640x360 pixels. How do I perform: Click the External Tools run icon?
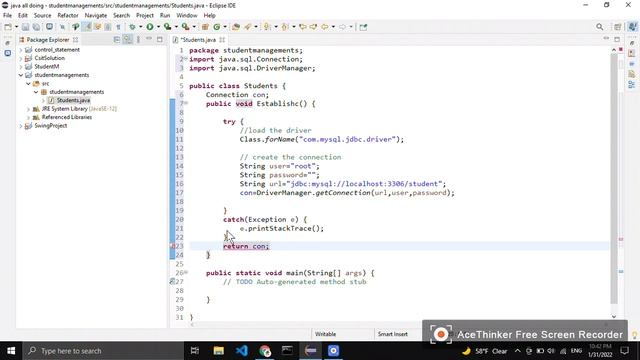tap(185, 27)
